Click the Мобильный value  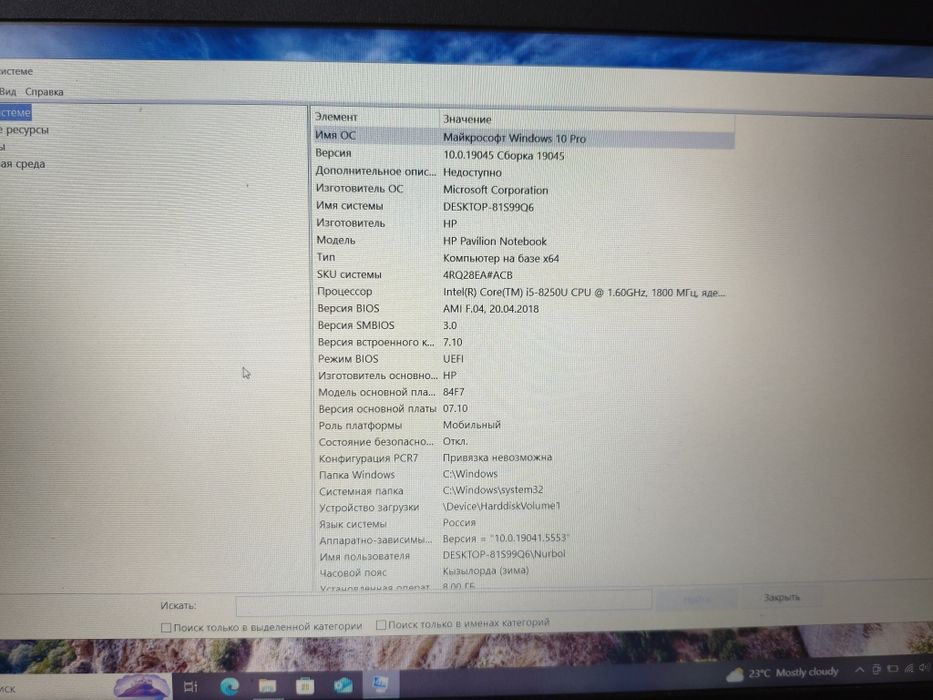point(471,424)
